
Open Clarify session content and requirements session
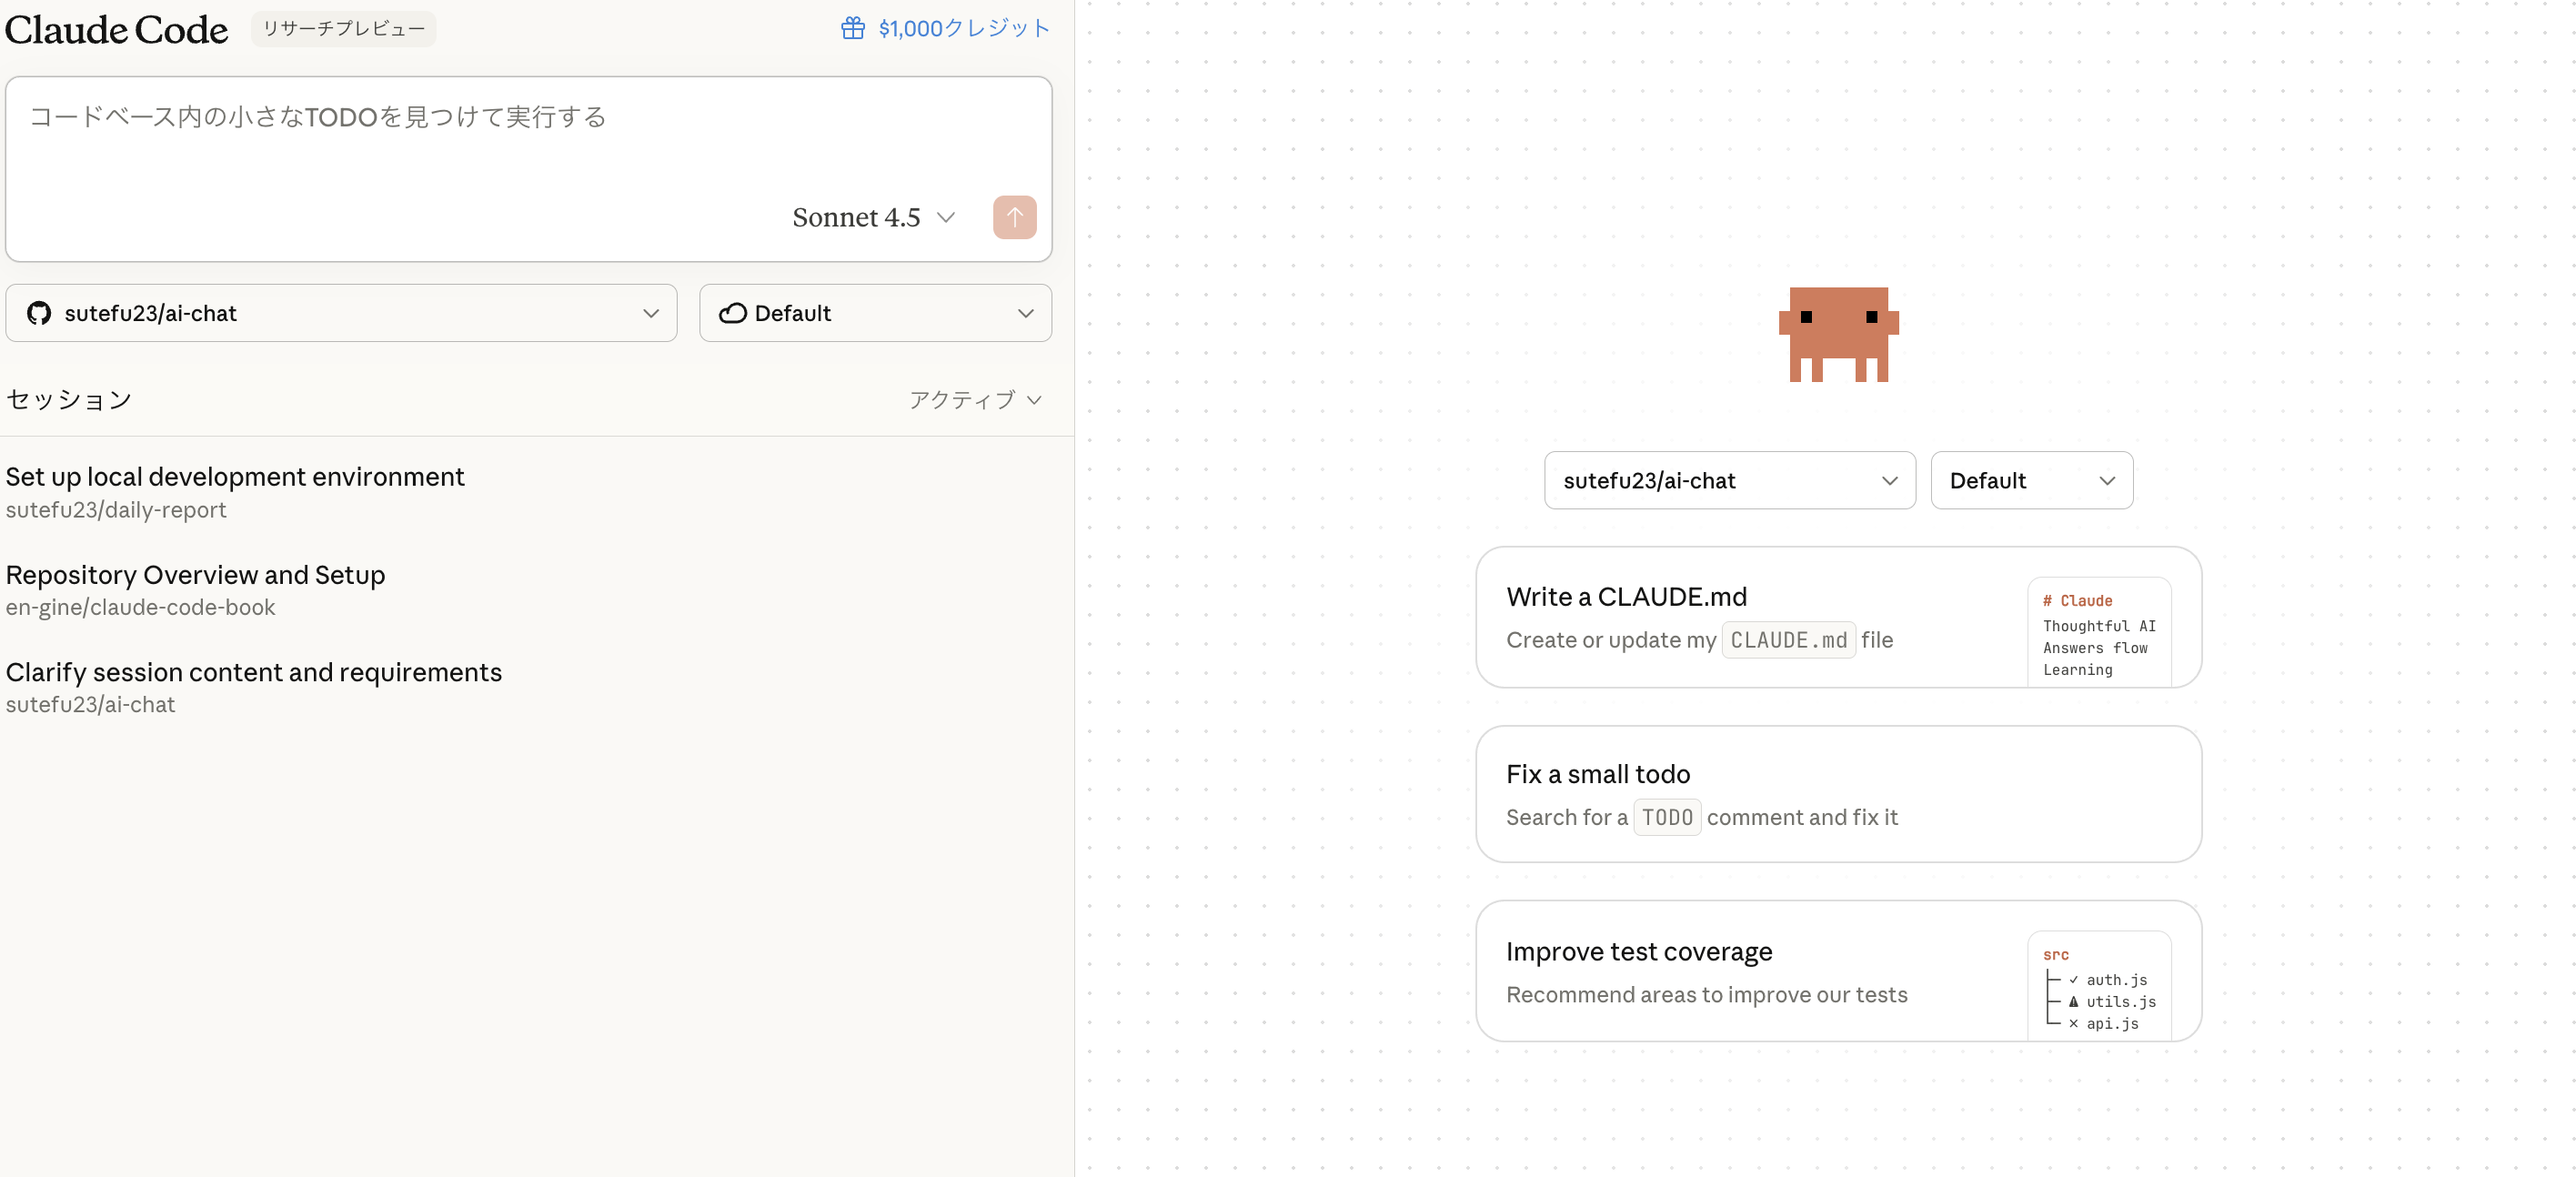253,672
